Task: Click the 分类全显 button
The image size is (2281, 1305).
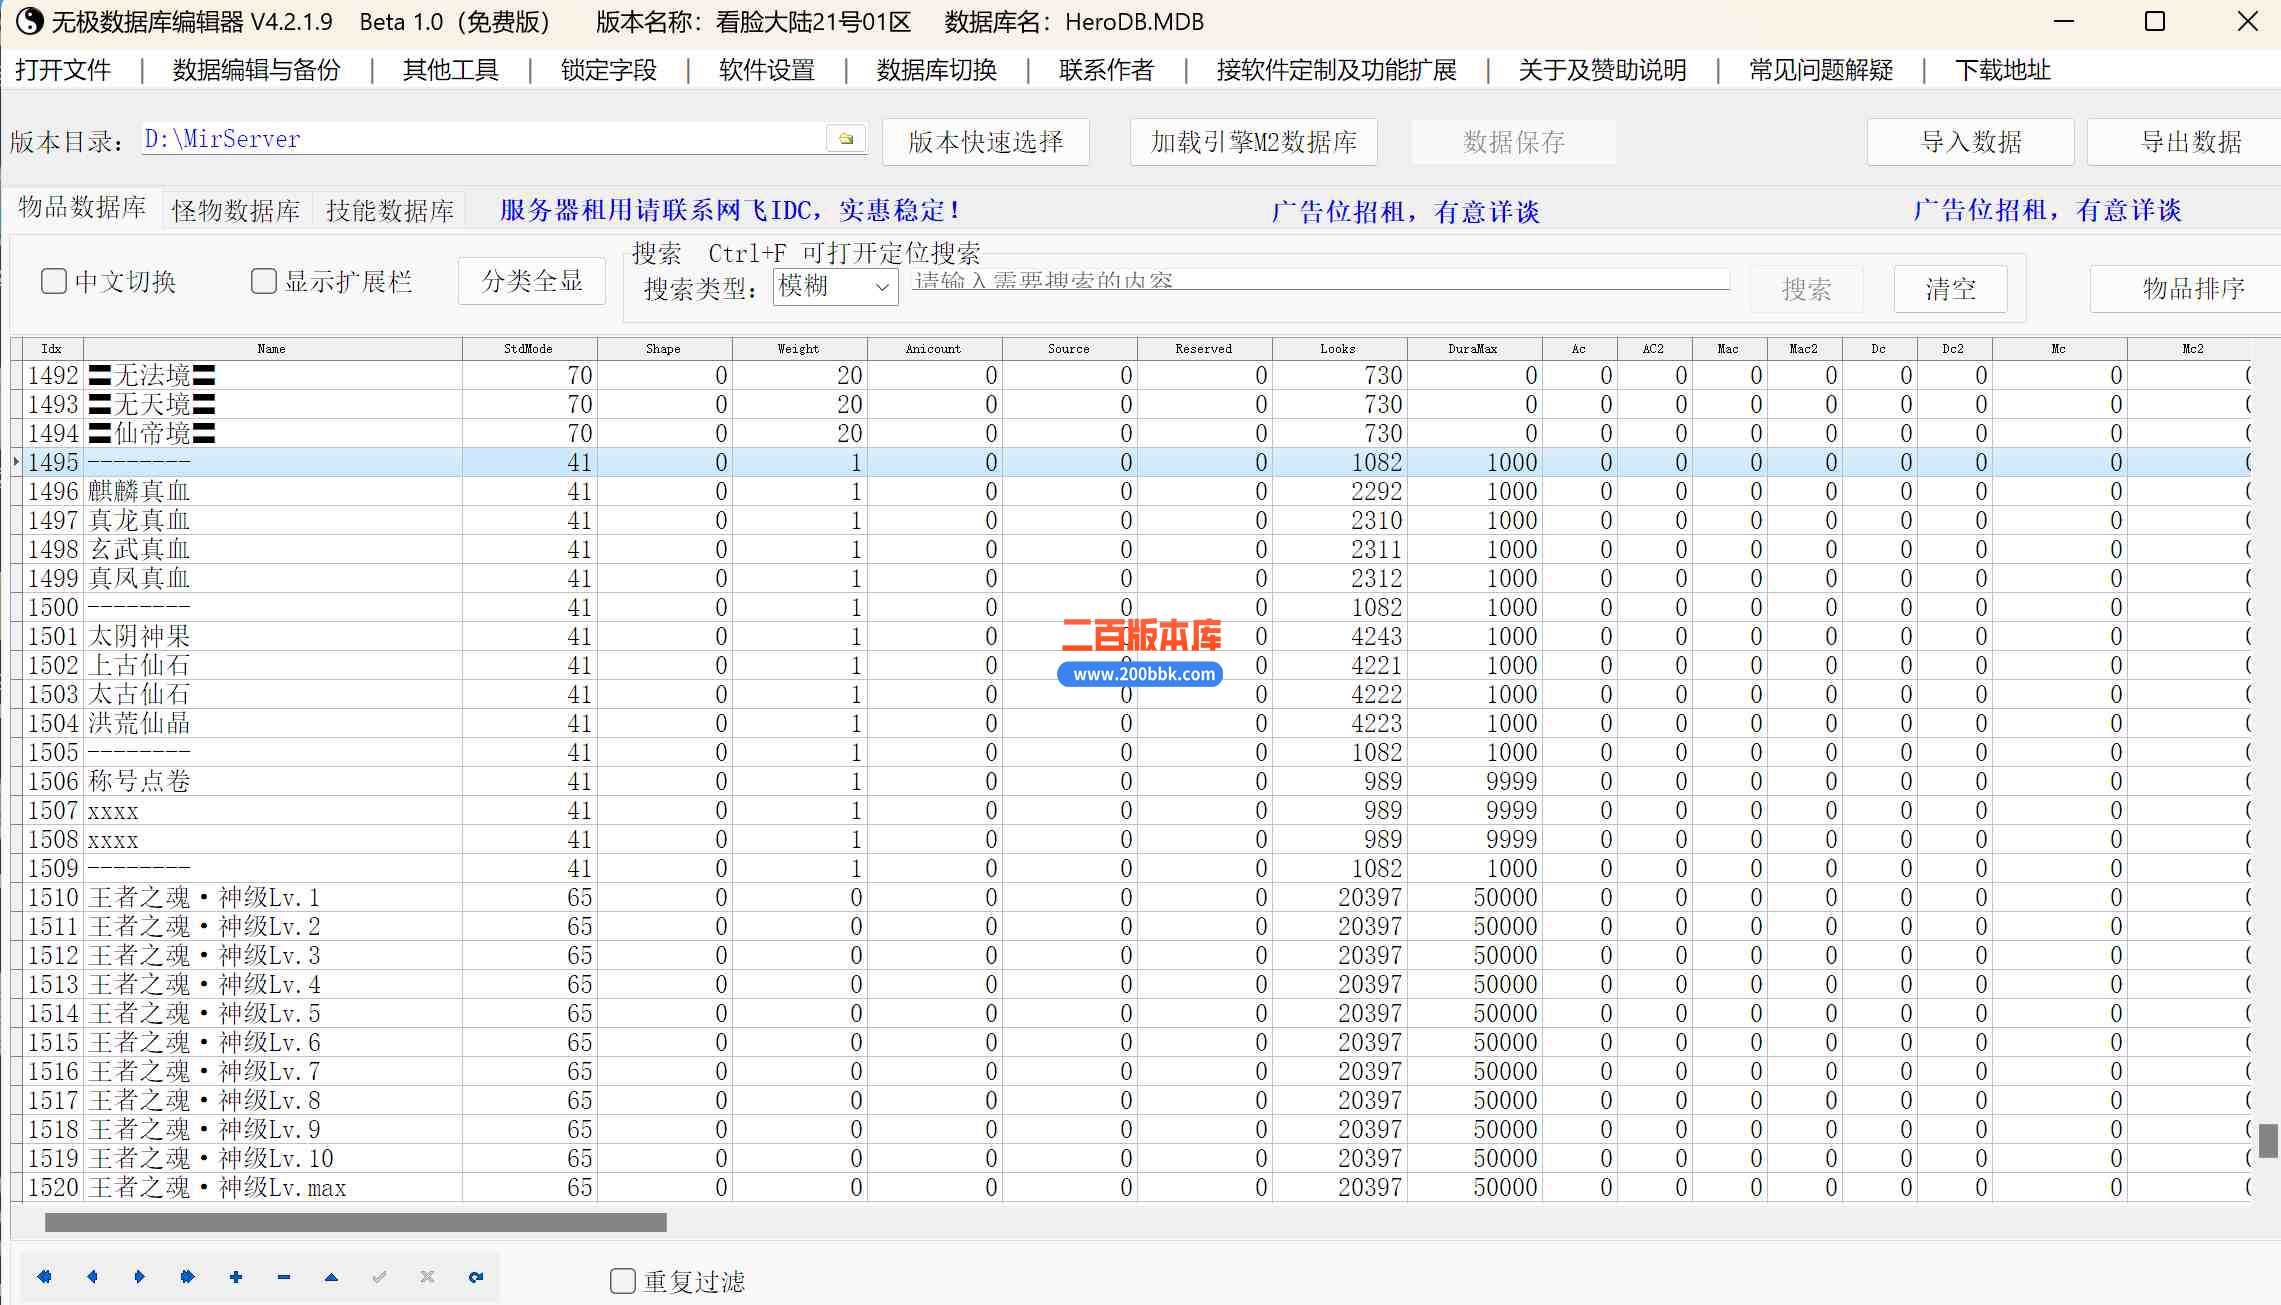Action: pyautogui.click(x=532, y=281)
